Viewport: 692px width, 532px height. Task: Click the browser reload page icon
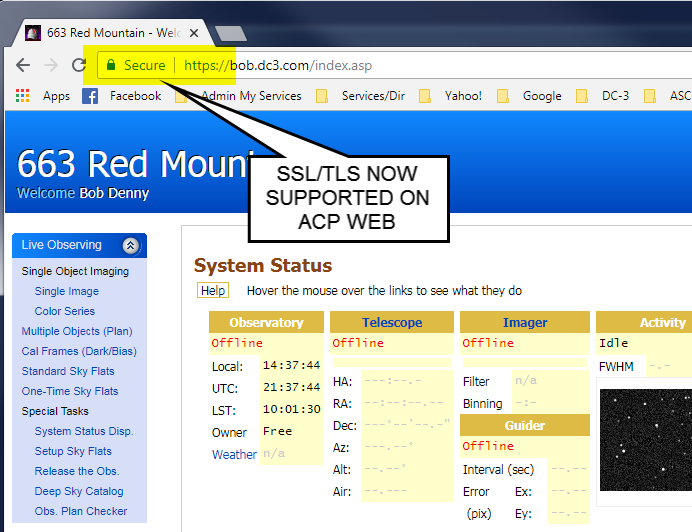(78, 66)
